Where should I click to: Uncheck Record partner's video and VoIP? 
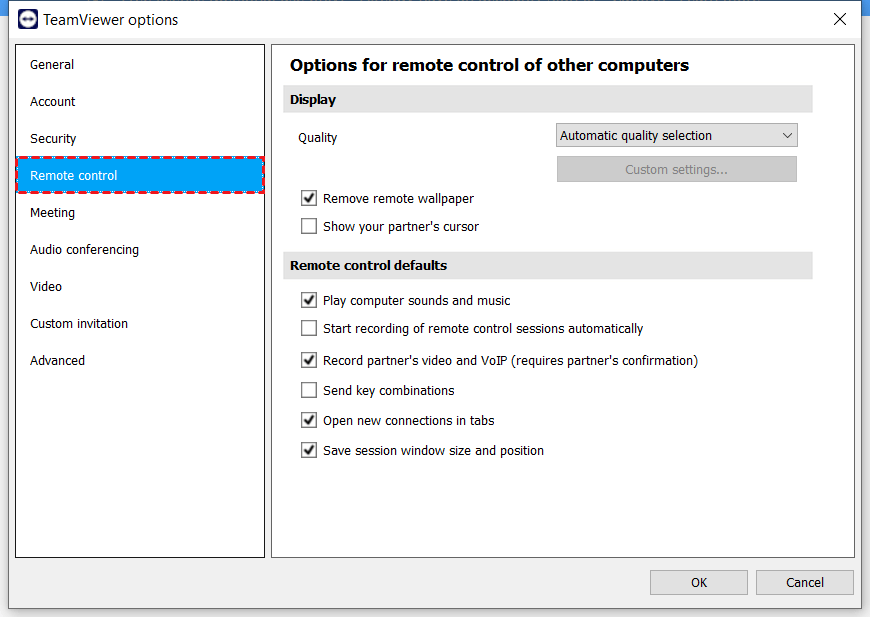(x=308, y=360)
